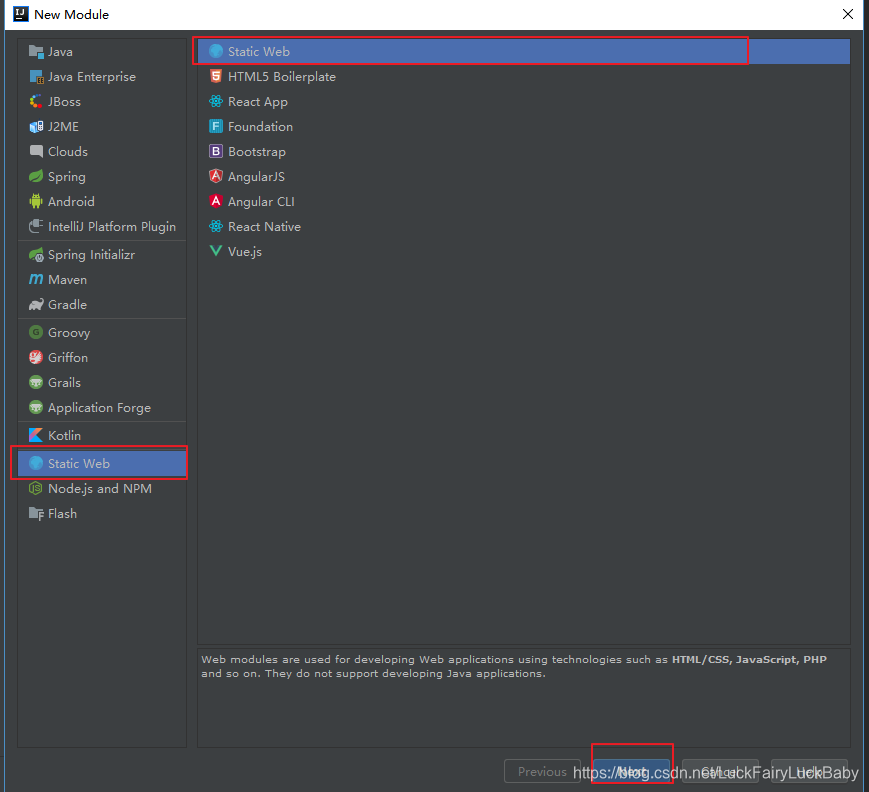
Task: Click the React App atom icon
Action: tap(216, 101)
